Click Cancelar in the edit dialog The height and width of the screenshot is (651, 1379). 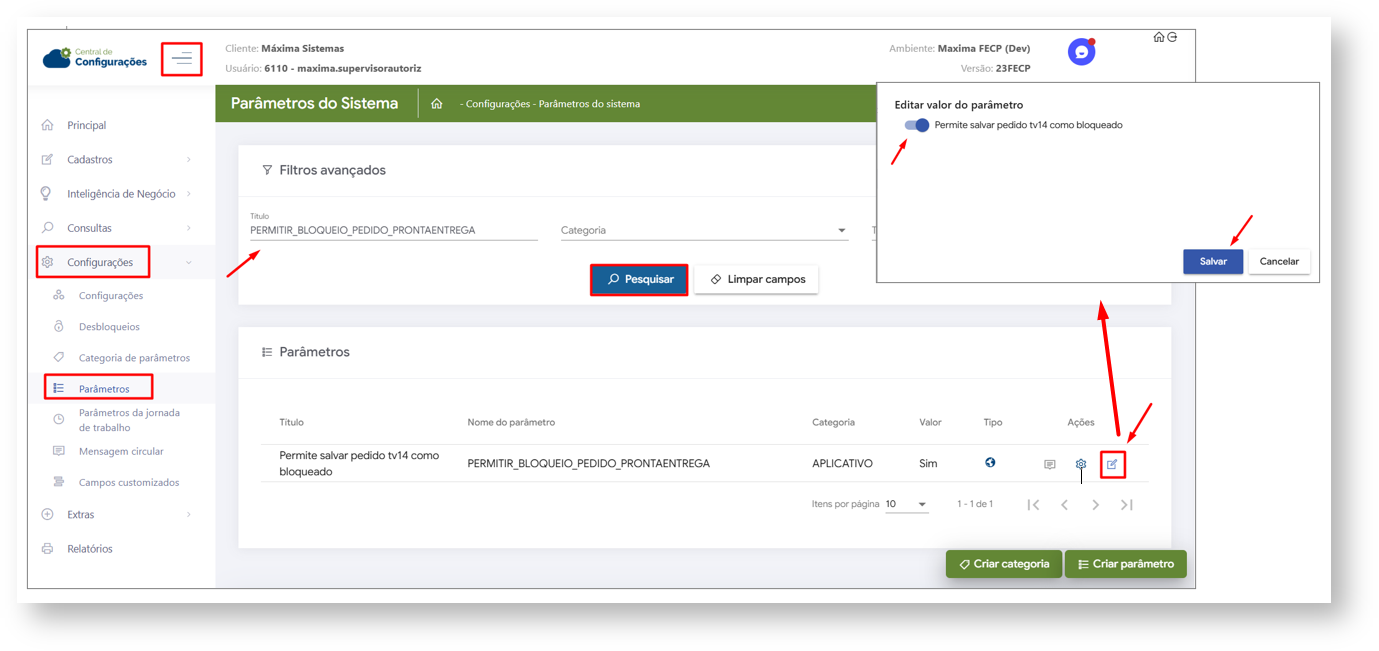(1279, 261)
